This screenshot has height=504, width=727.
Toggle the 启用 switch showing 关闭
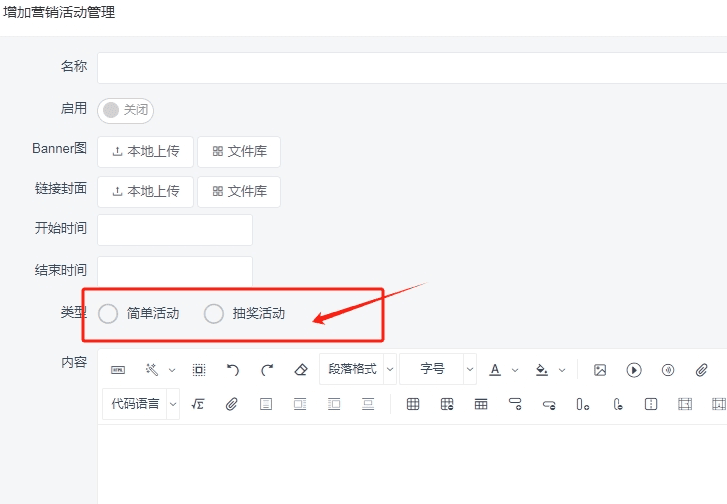[125, 110]
